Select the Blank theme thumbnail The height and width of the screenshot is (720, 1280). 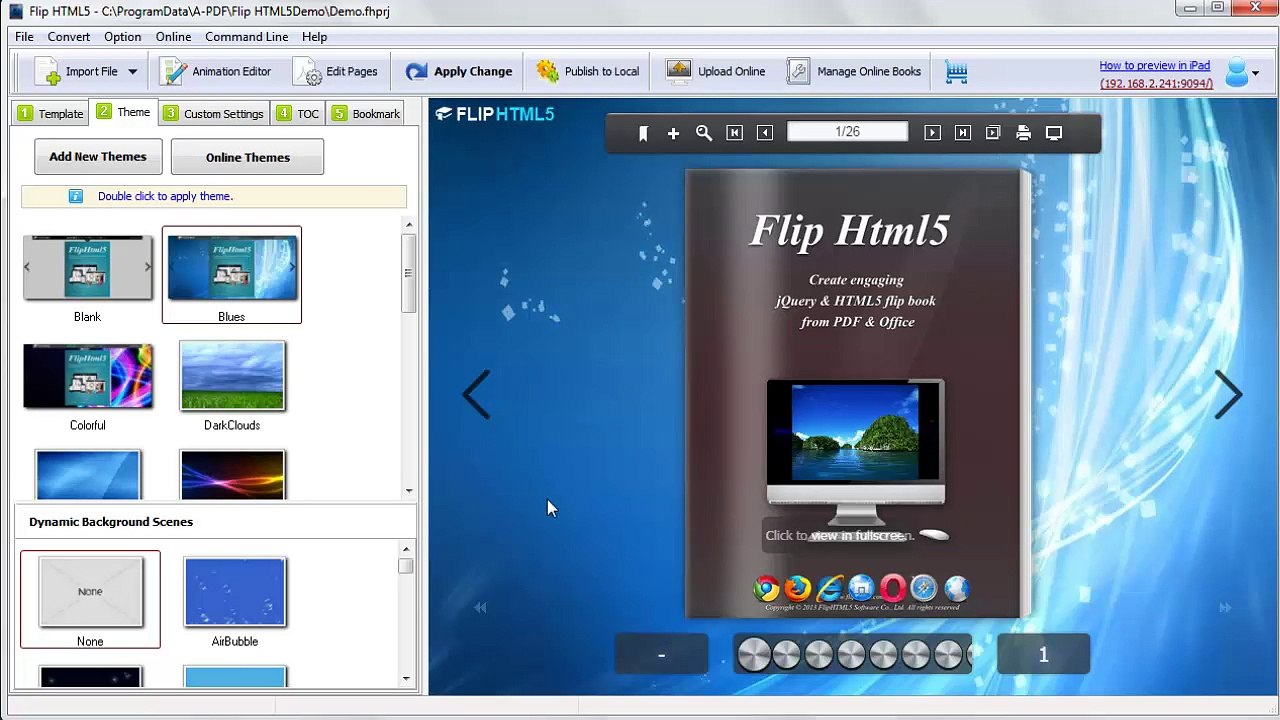pos(88,268)
